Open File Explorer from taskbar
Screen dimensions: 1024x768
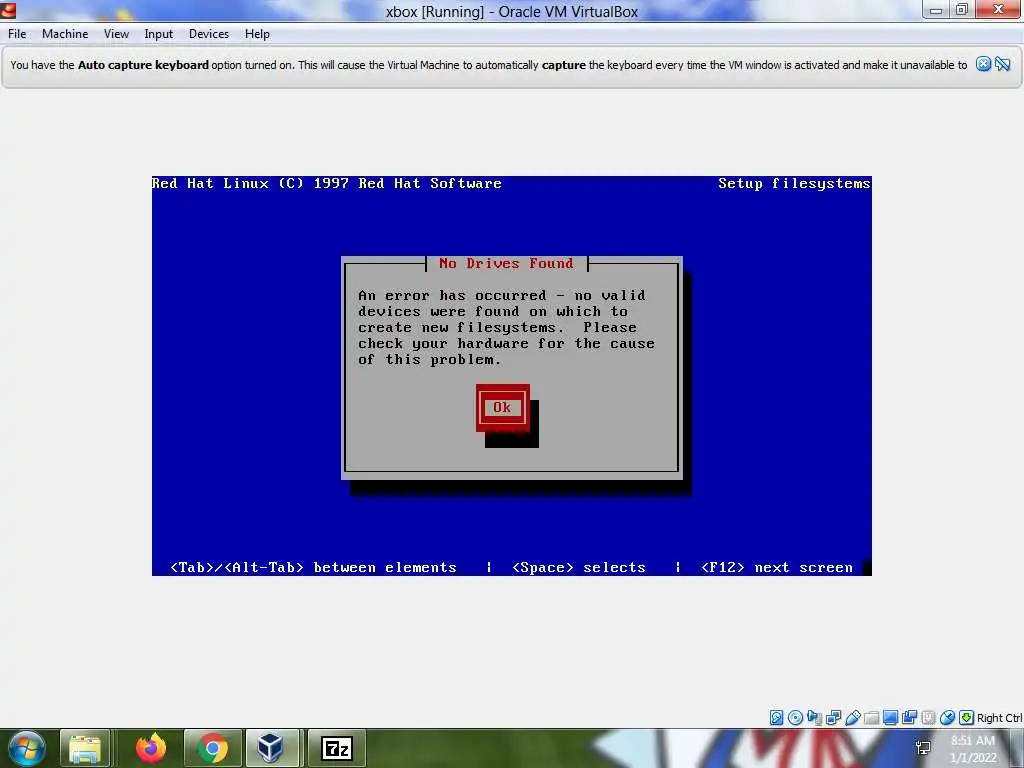85,748
